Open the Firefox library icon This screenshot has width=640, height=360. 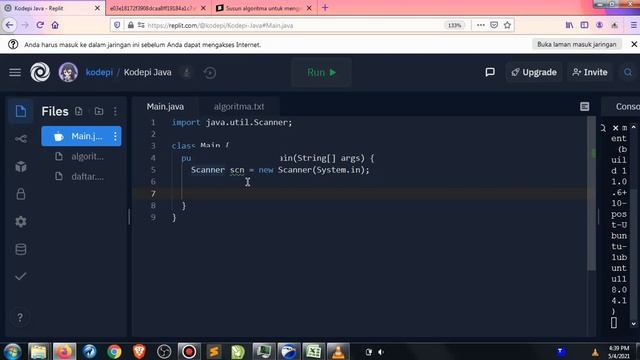(x=569, y=25)
